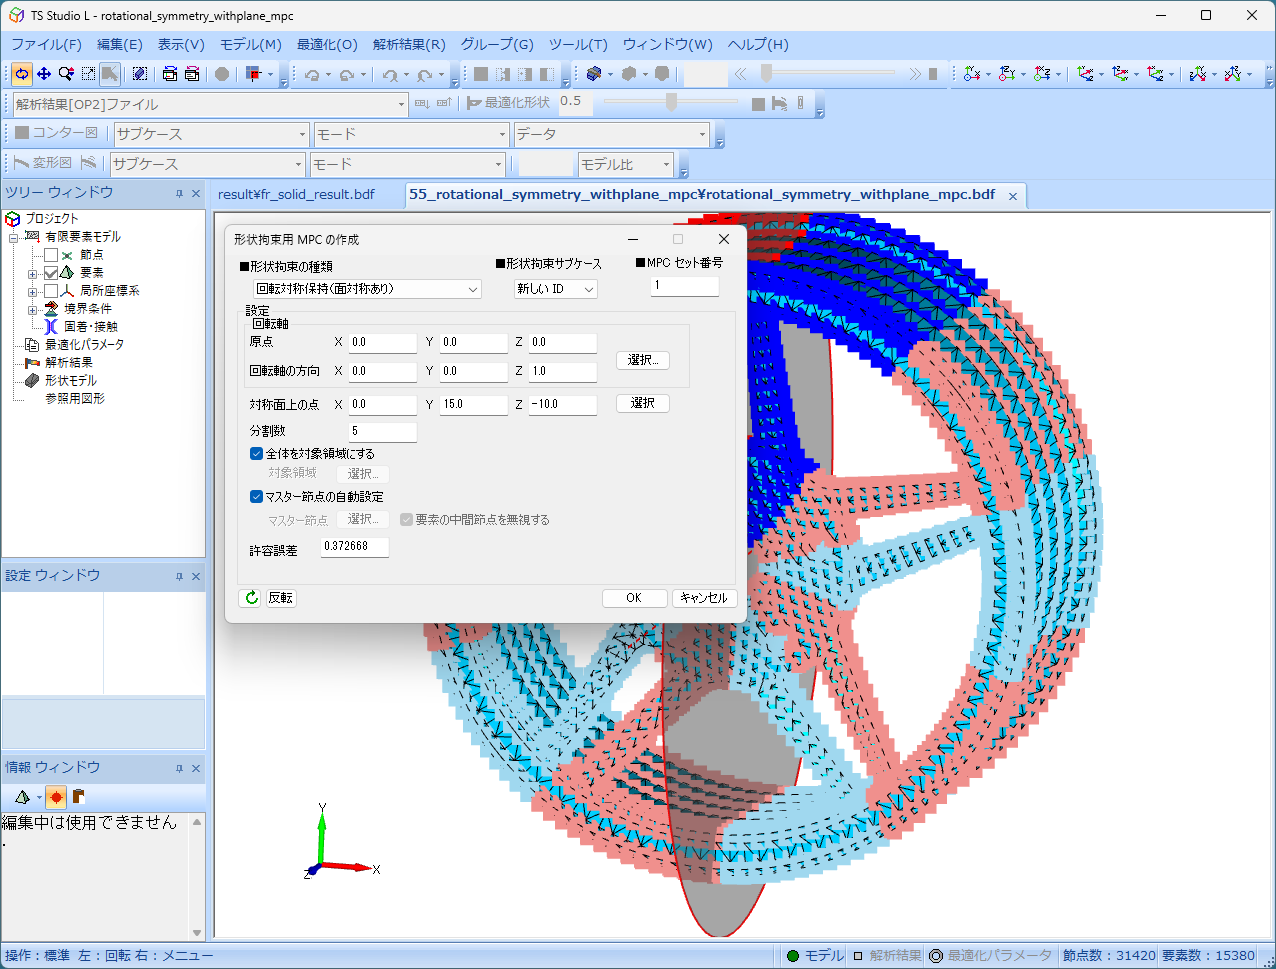This screenshot has width=1276, height=969.
Task: Click OK in MPC dialog
Action: click(634, 598)
